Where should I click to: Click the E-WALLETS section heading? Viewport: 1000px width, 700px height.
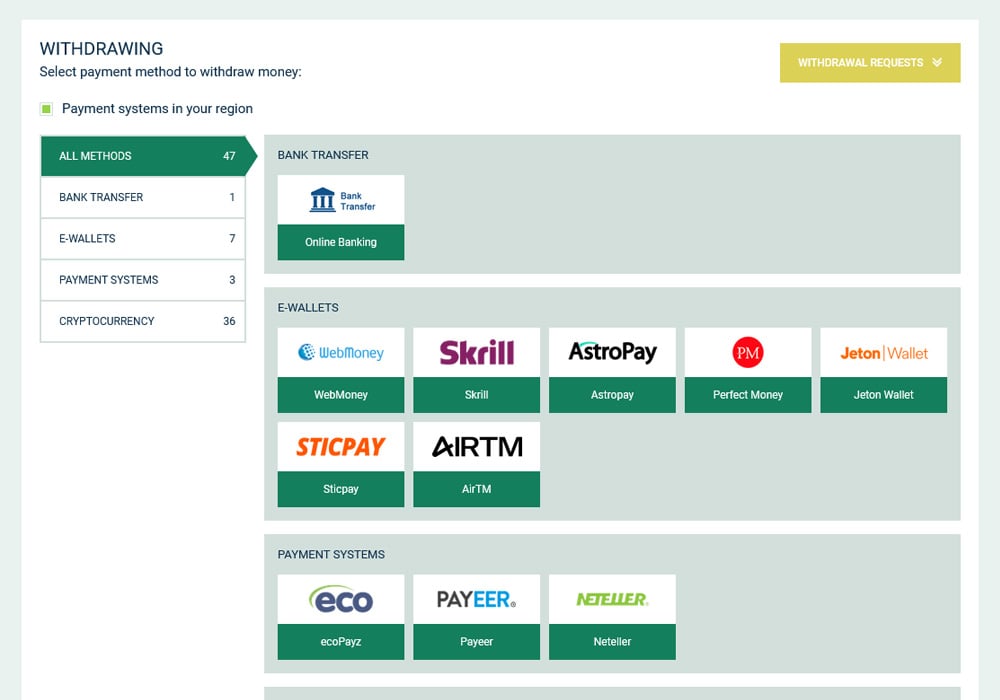tap(308, 307)
